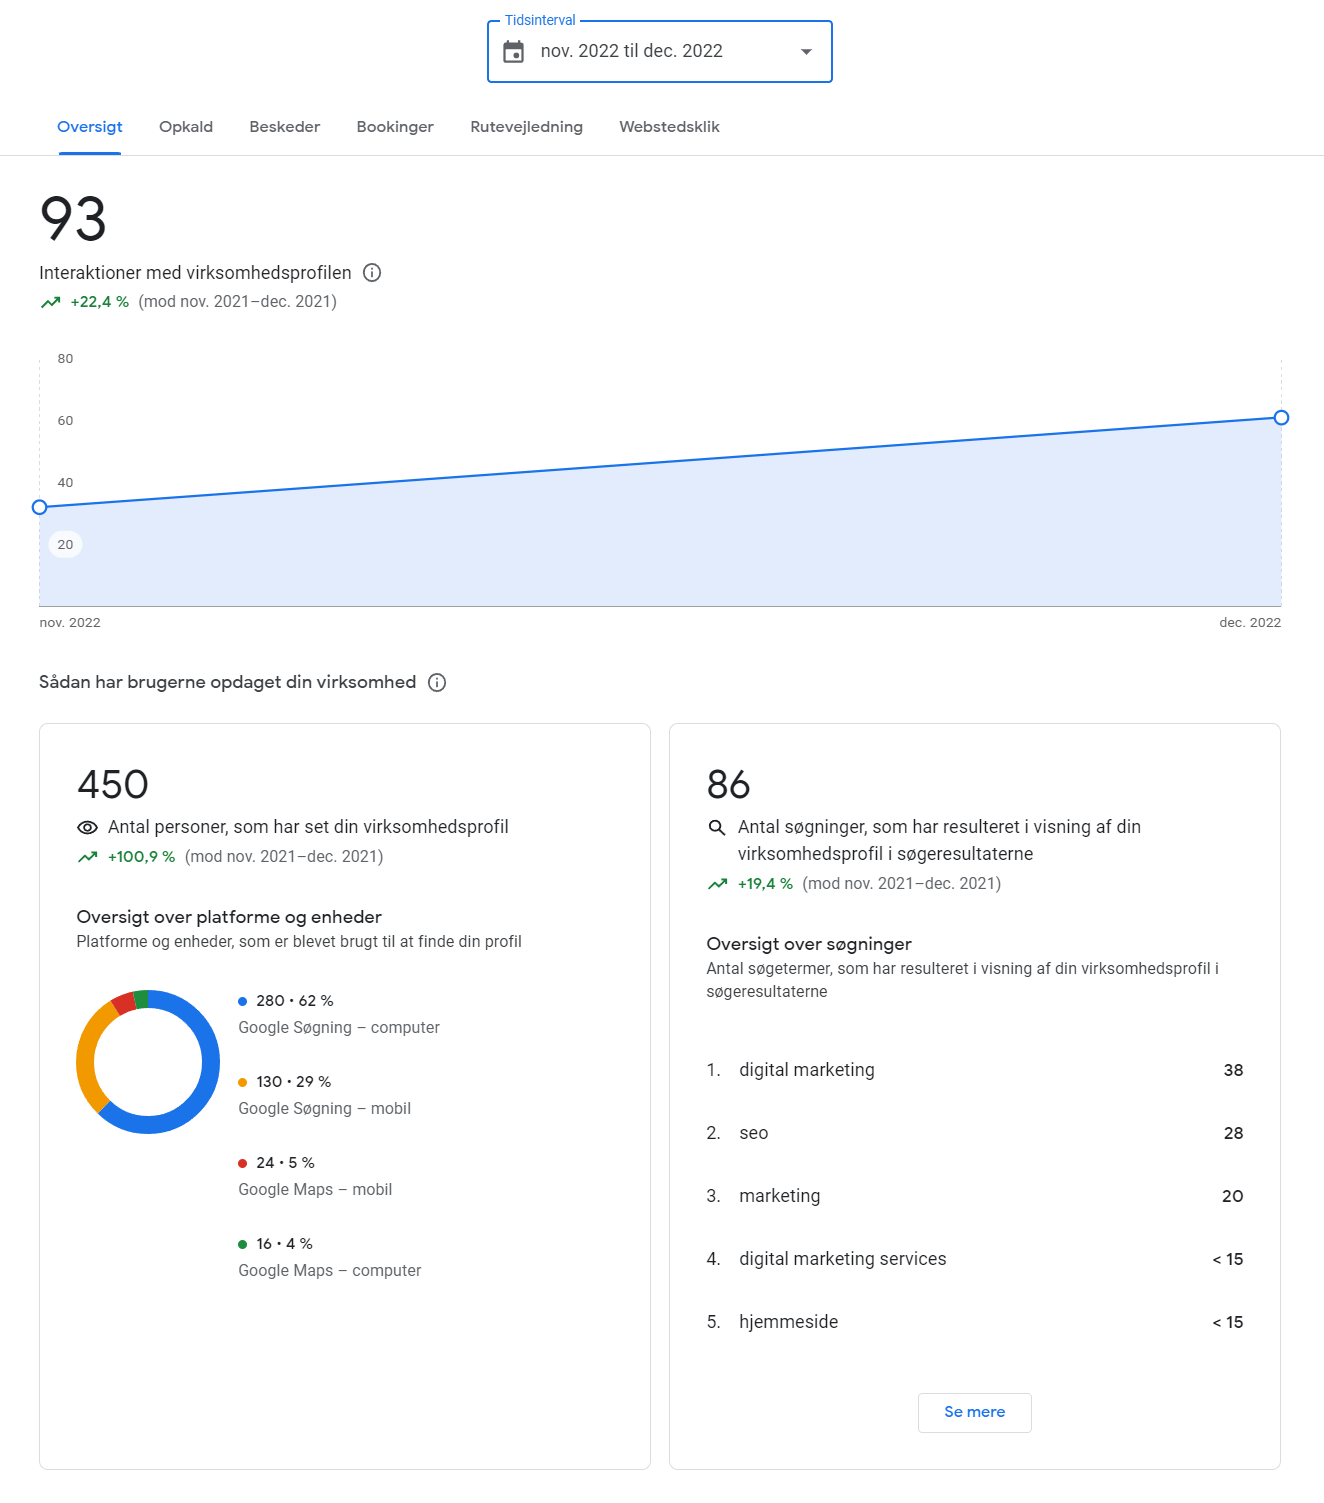Image resolution: width=1324 pixels, height=1503 pixels.
Task: Click trend arrow beside +19,4 %
Action: [x=717, y=884]
